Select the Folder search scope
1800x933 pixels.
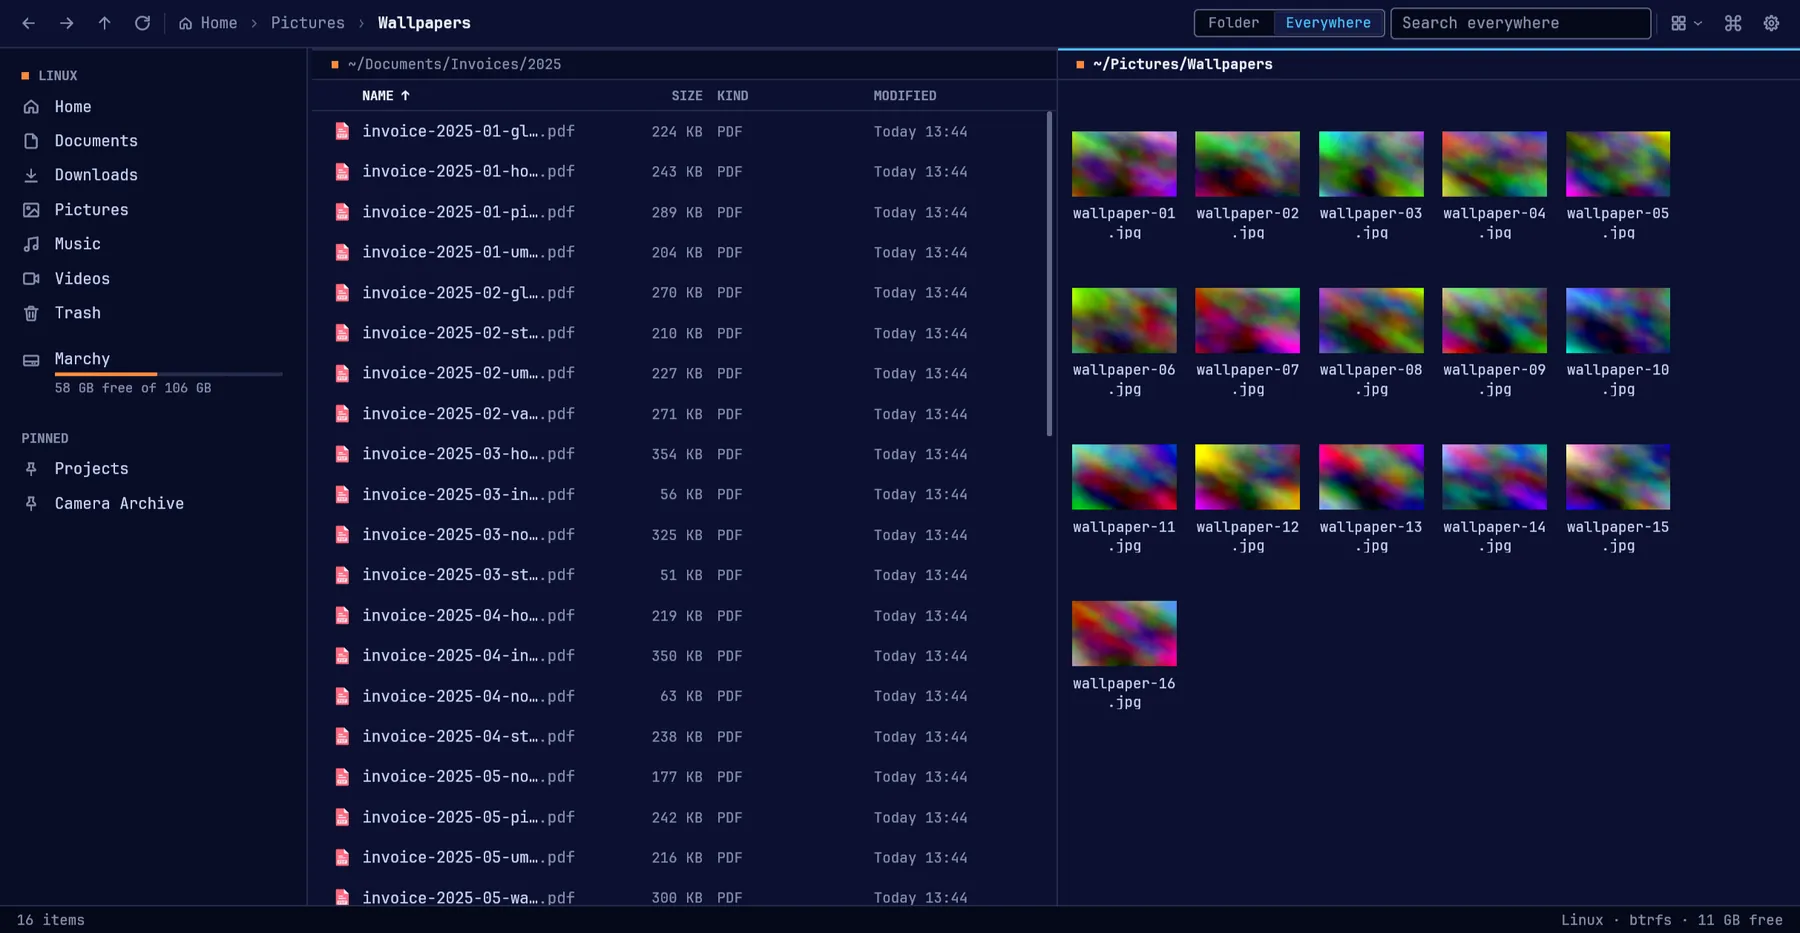1234,23
